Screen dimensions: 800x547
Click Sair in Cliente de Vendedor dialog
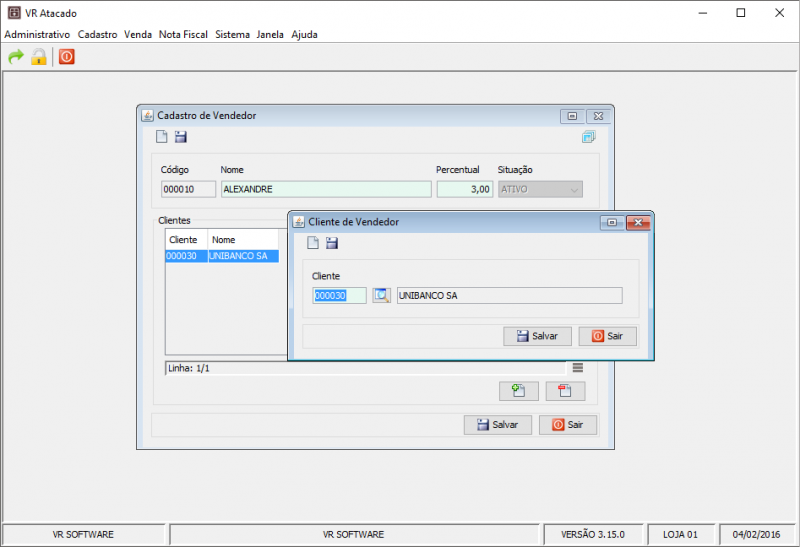[x=607, y=336]
